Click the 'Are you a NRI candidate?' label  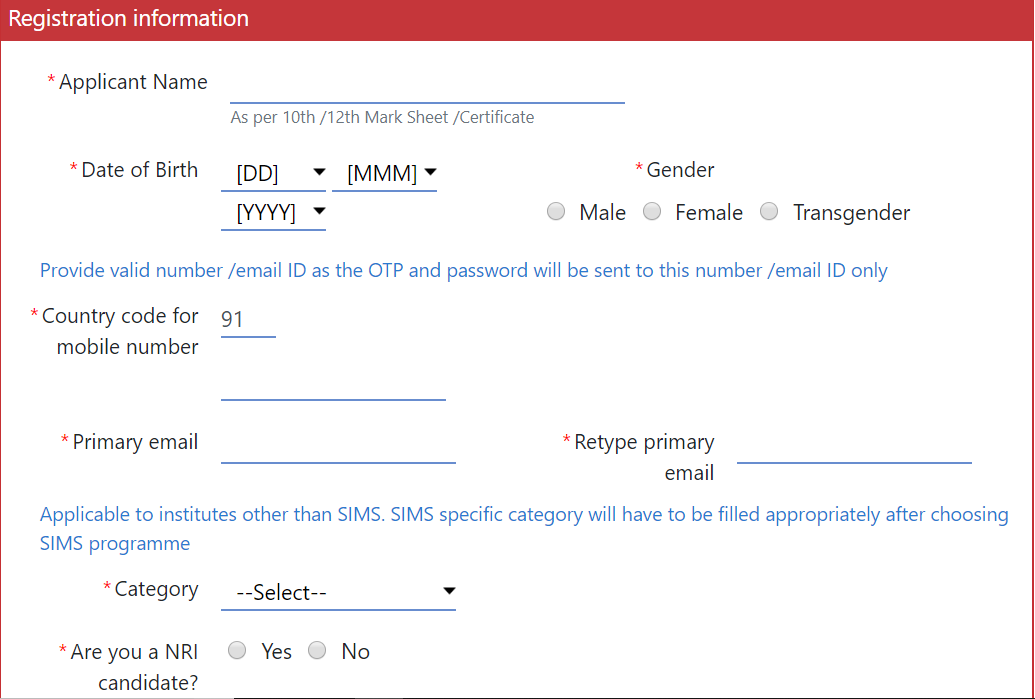point(135,667)
